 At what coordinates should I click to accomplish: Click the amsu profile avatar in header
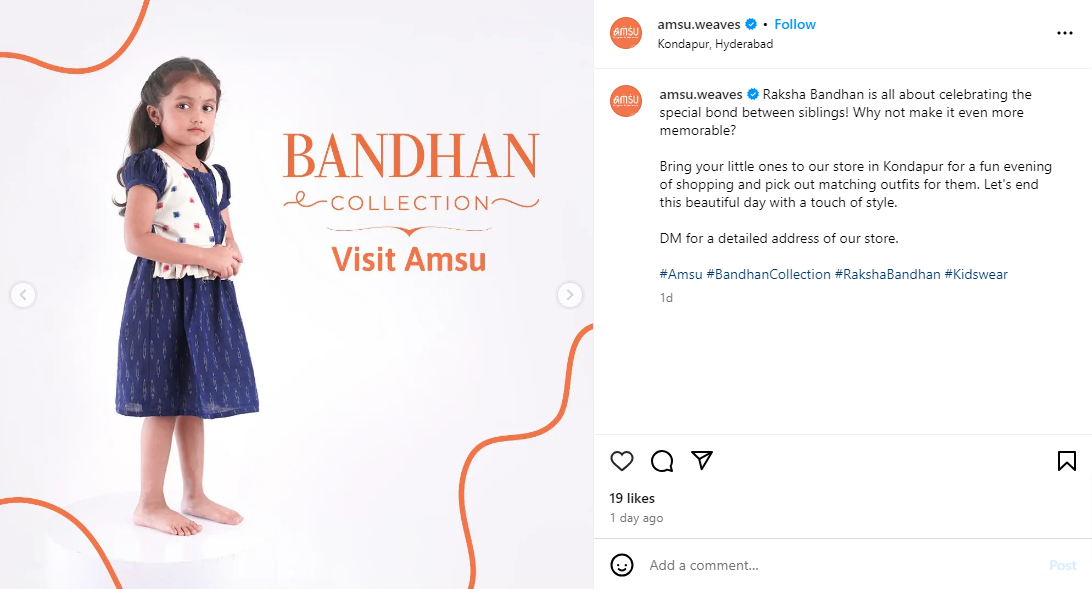(x=625, y=33)
